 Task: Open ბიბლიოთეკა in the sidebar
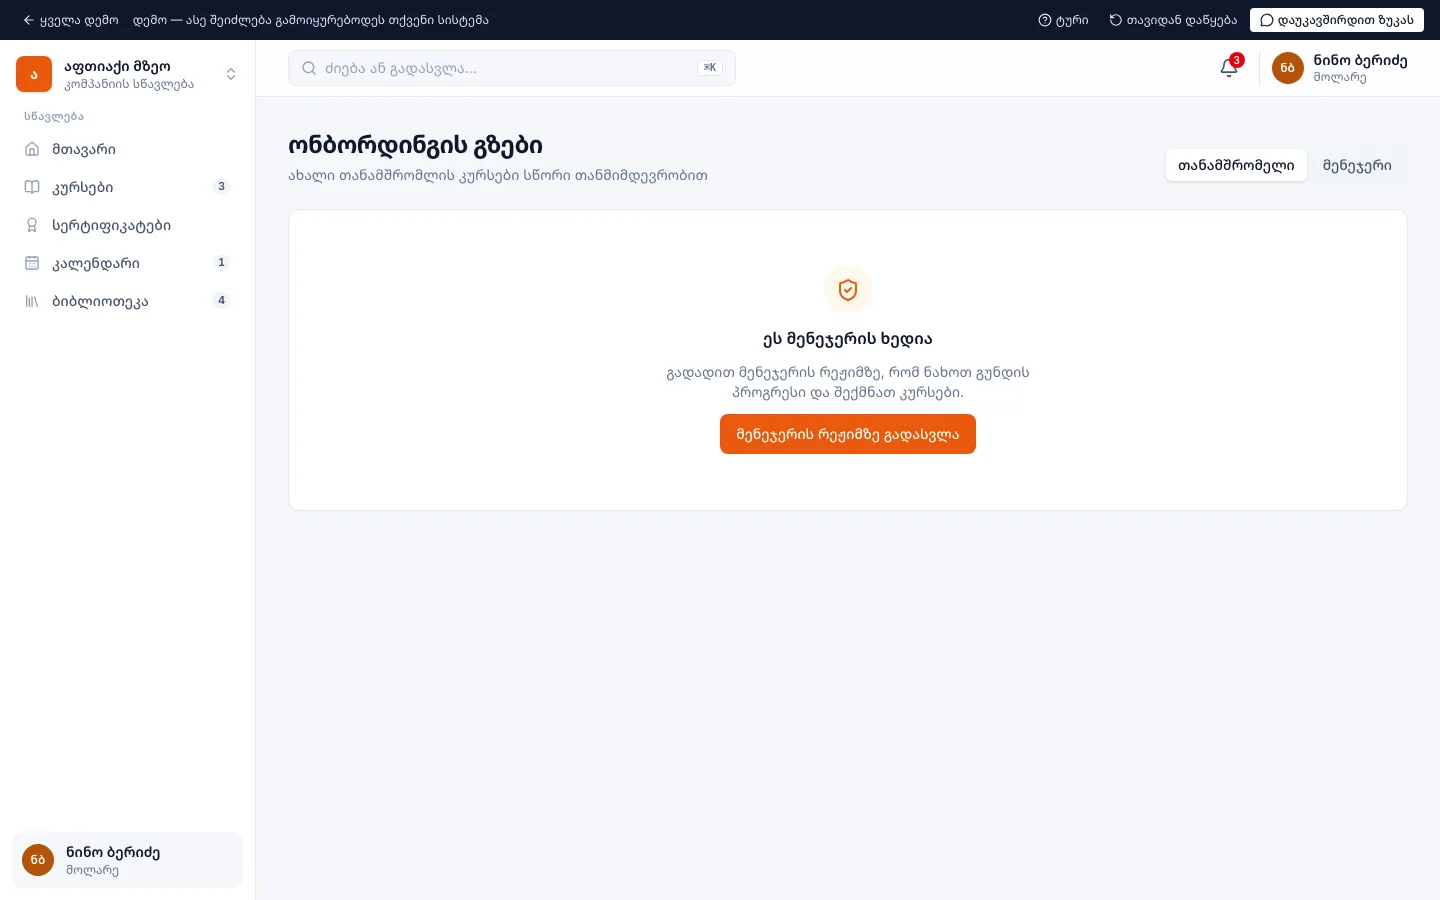coord(127,301)
